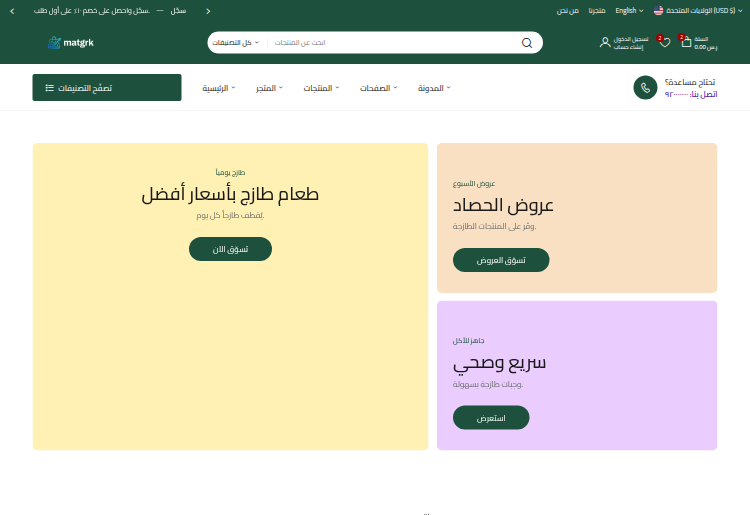Click the سريع وصحي banner heading
The image size is (750, 515).
point(499,363)
